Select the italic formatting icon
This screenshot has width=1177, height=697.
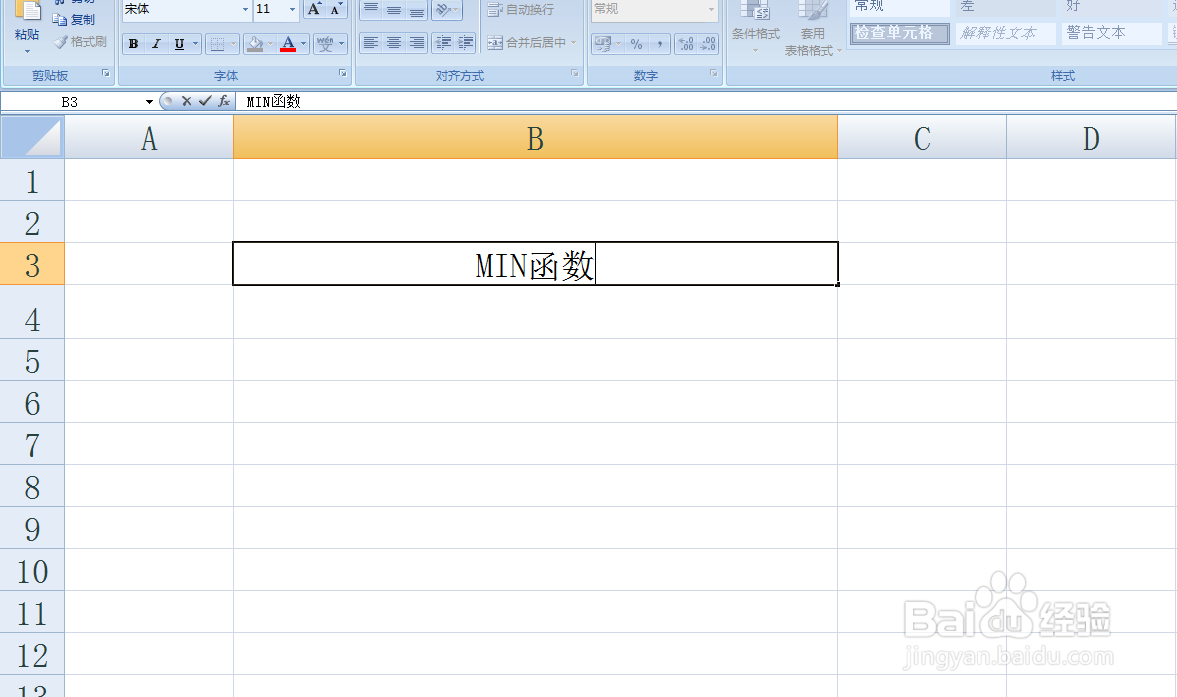pyautogui.click(x=155, y=43)
